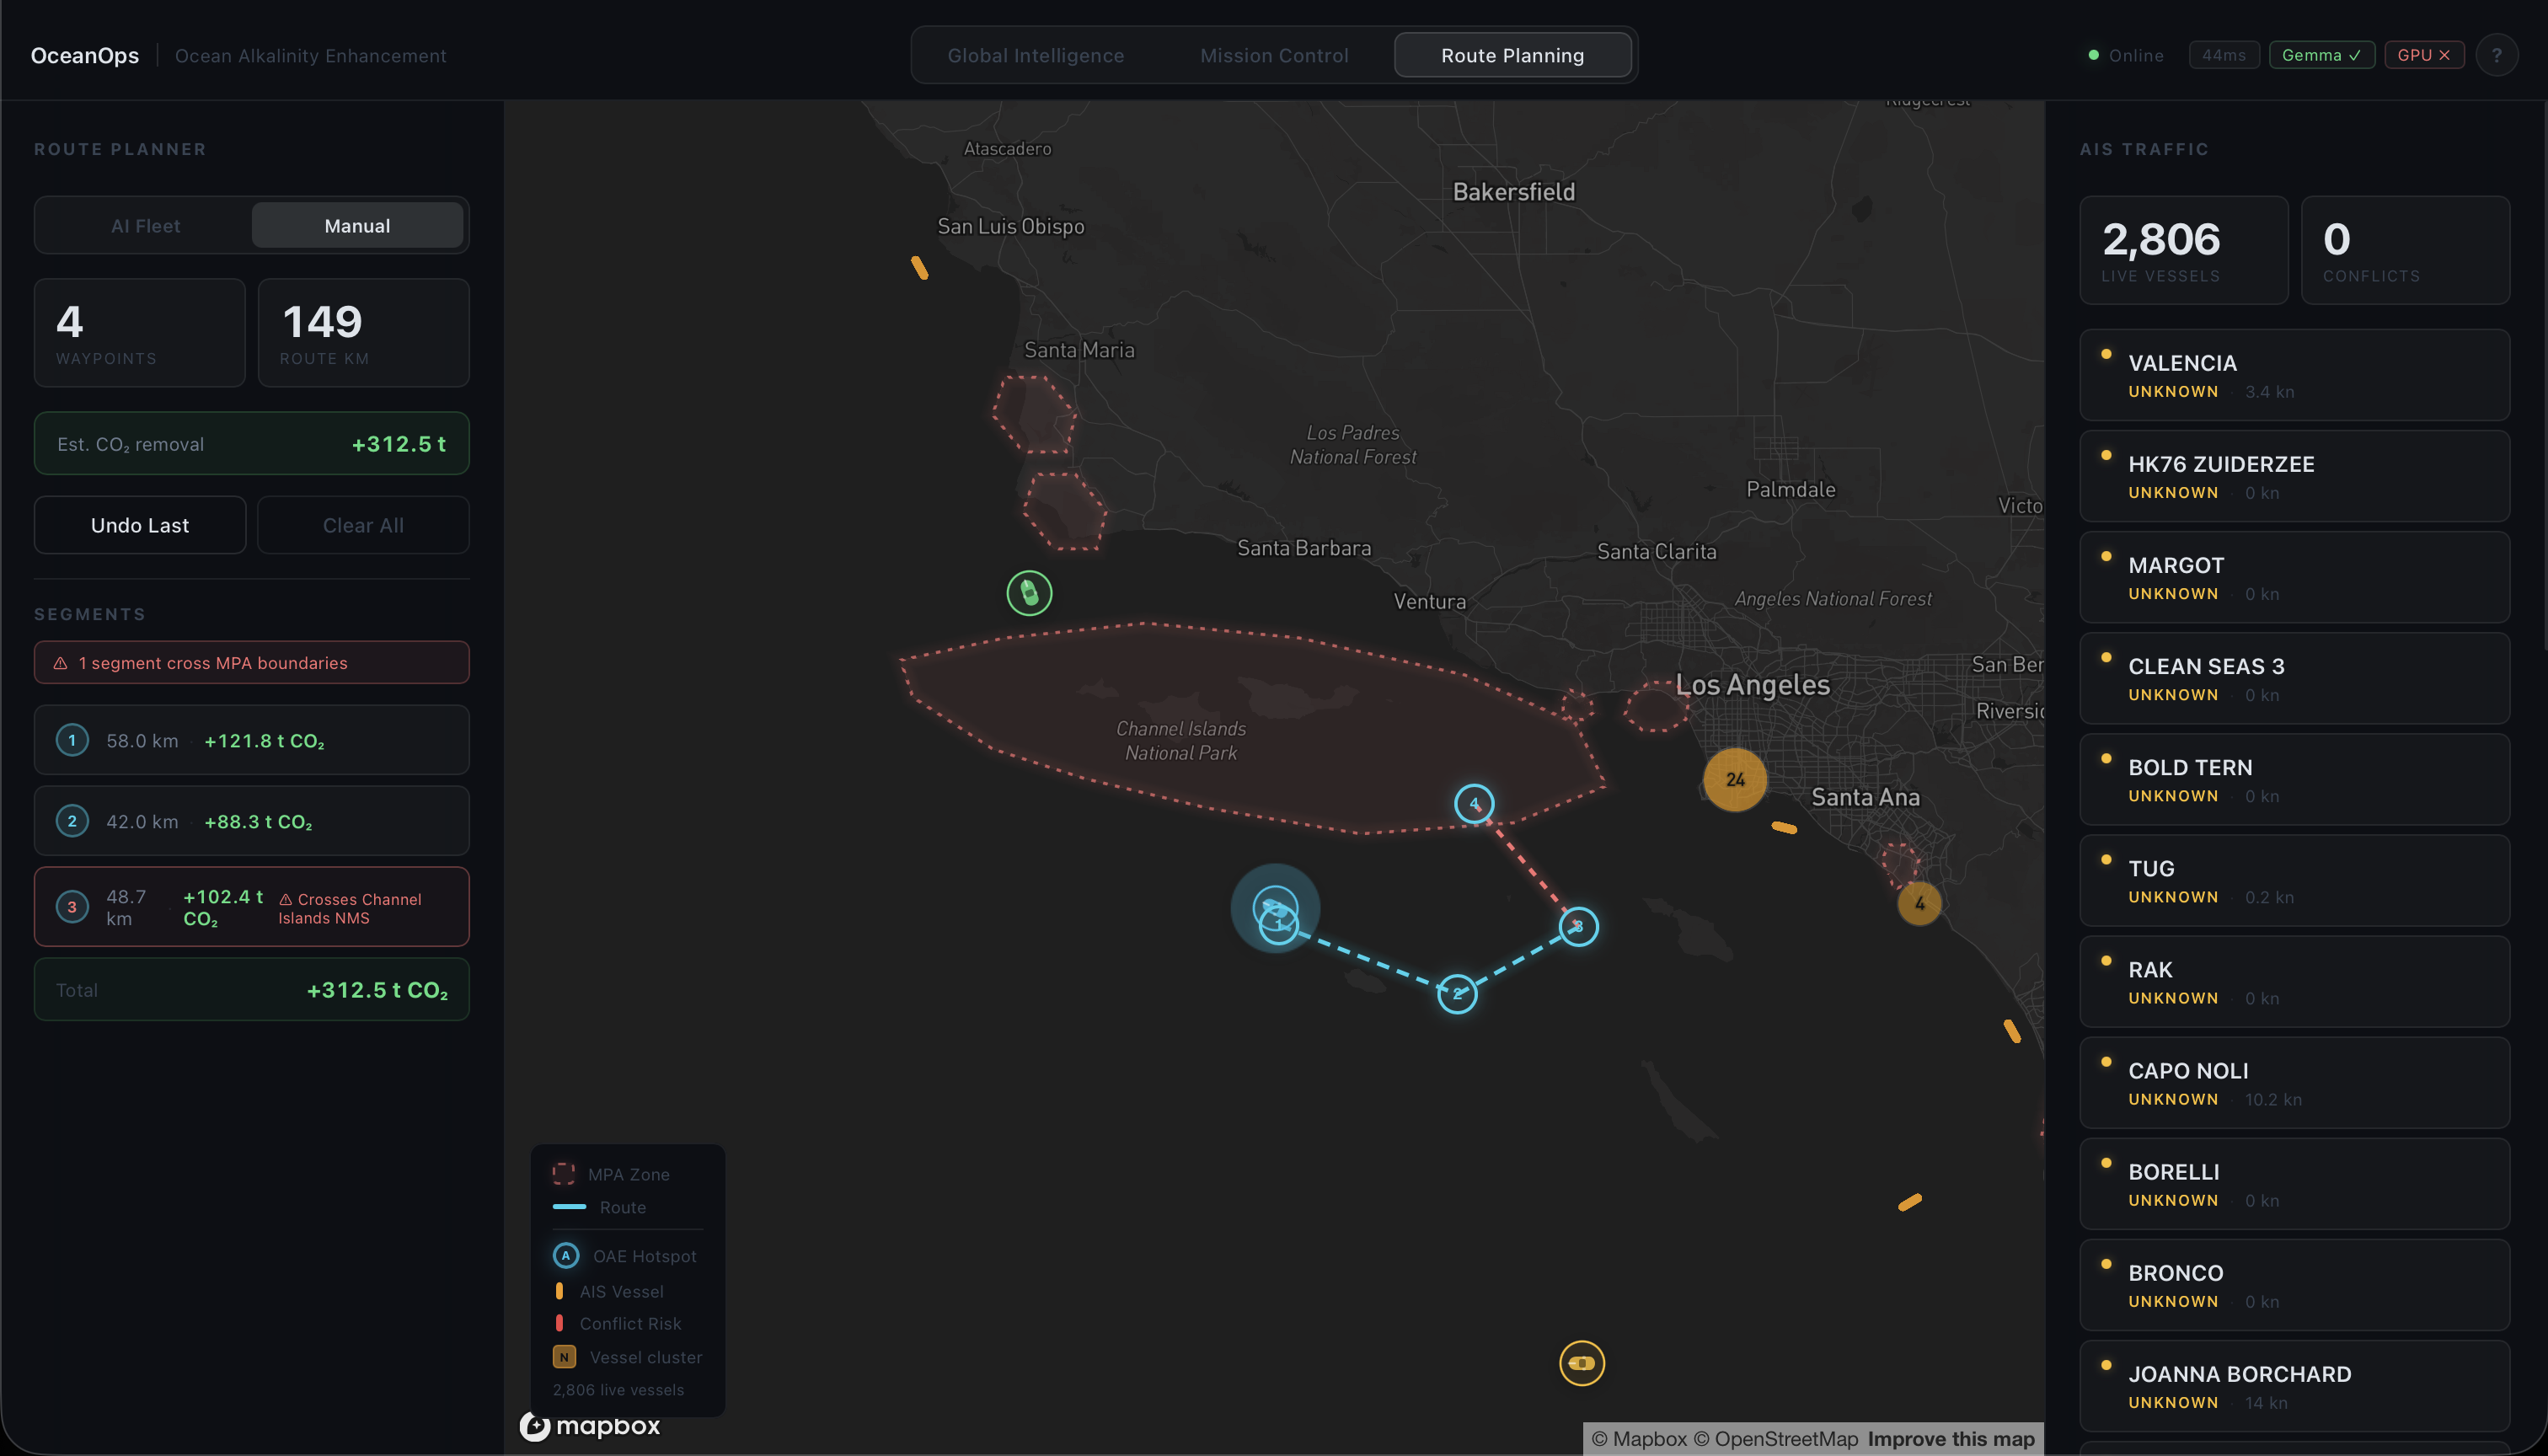
Task: Select the Manual planner mode
Action: click(357, 226)
